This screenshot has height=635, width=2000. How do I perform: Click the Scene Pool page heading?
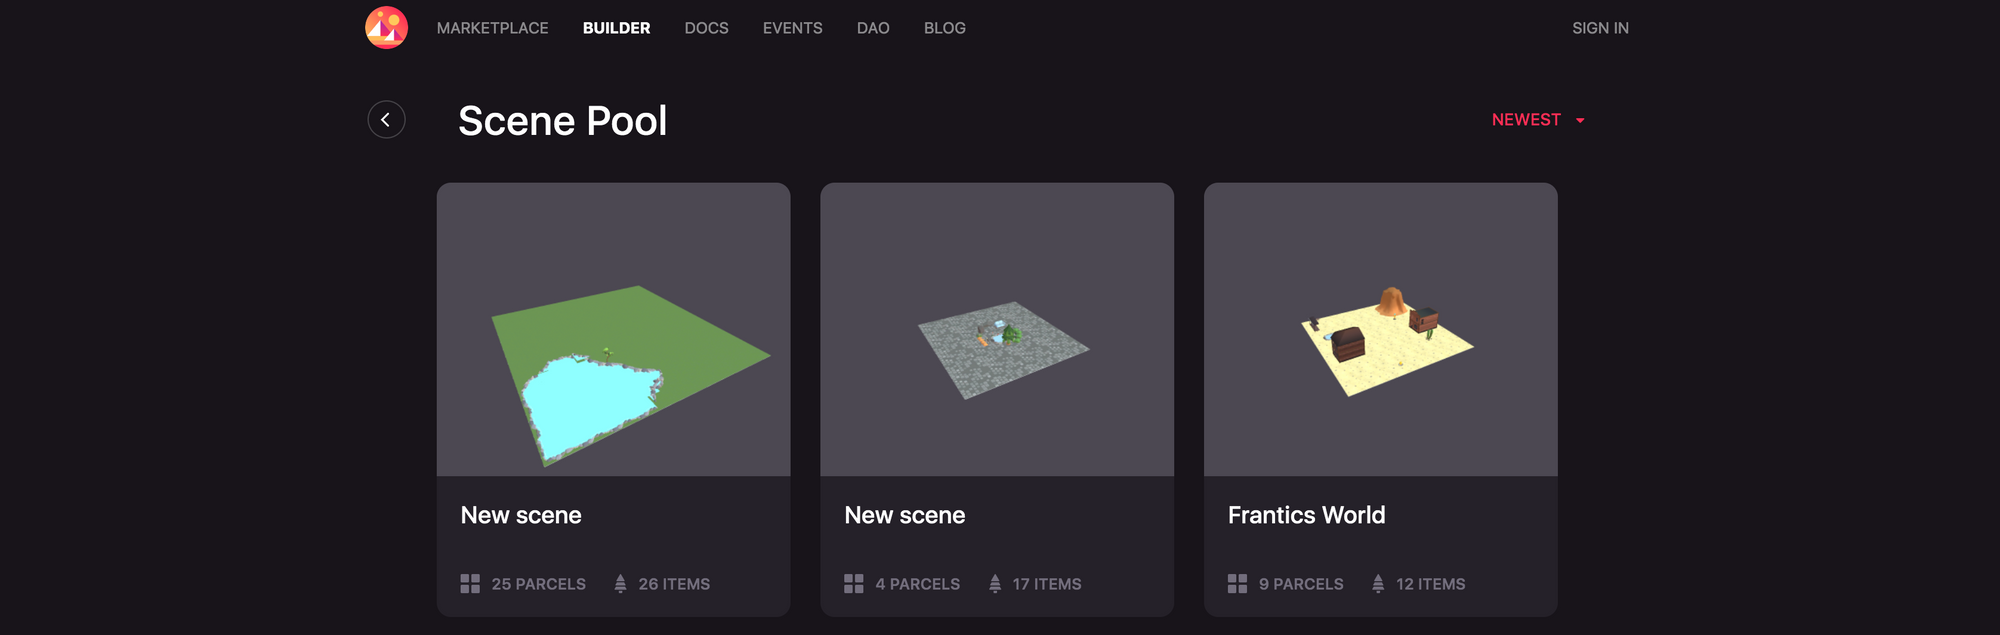pyautogui.click(x=562, y=121)
